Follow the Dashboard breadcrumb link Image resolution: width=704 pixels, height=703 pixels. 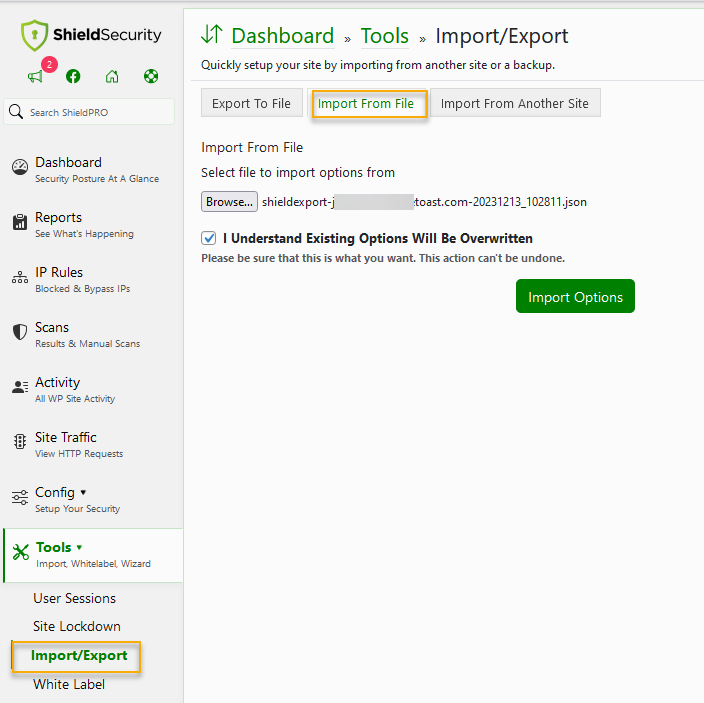(283, 36)
